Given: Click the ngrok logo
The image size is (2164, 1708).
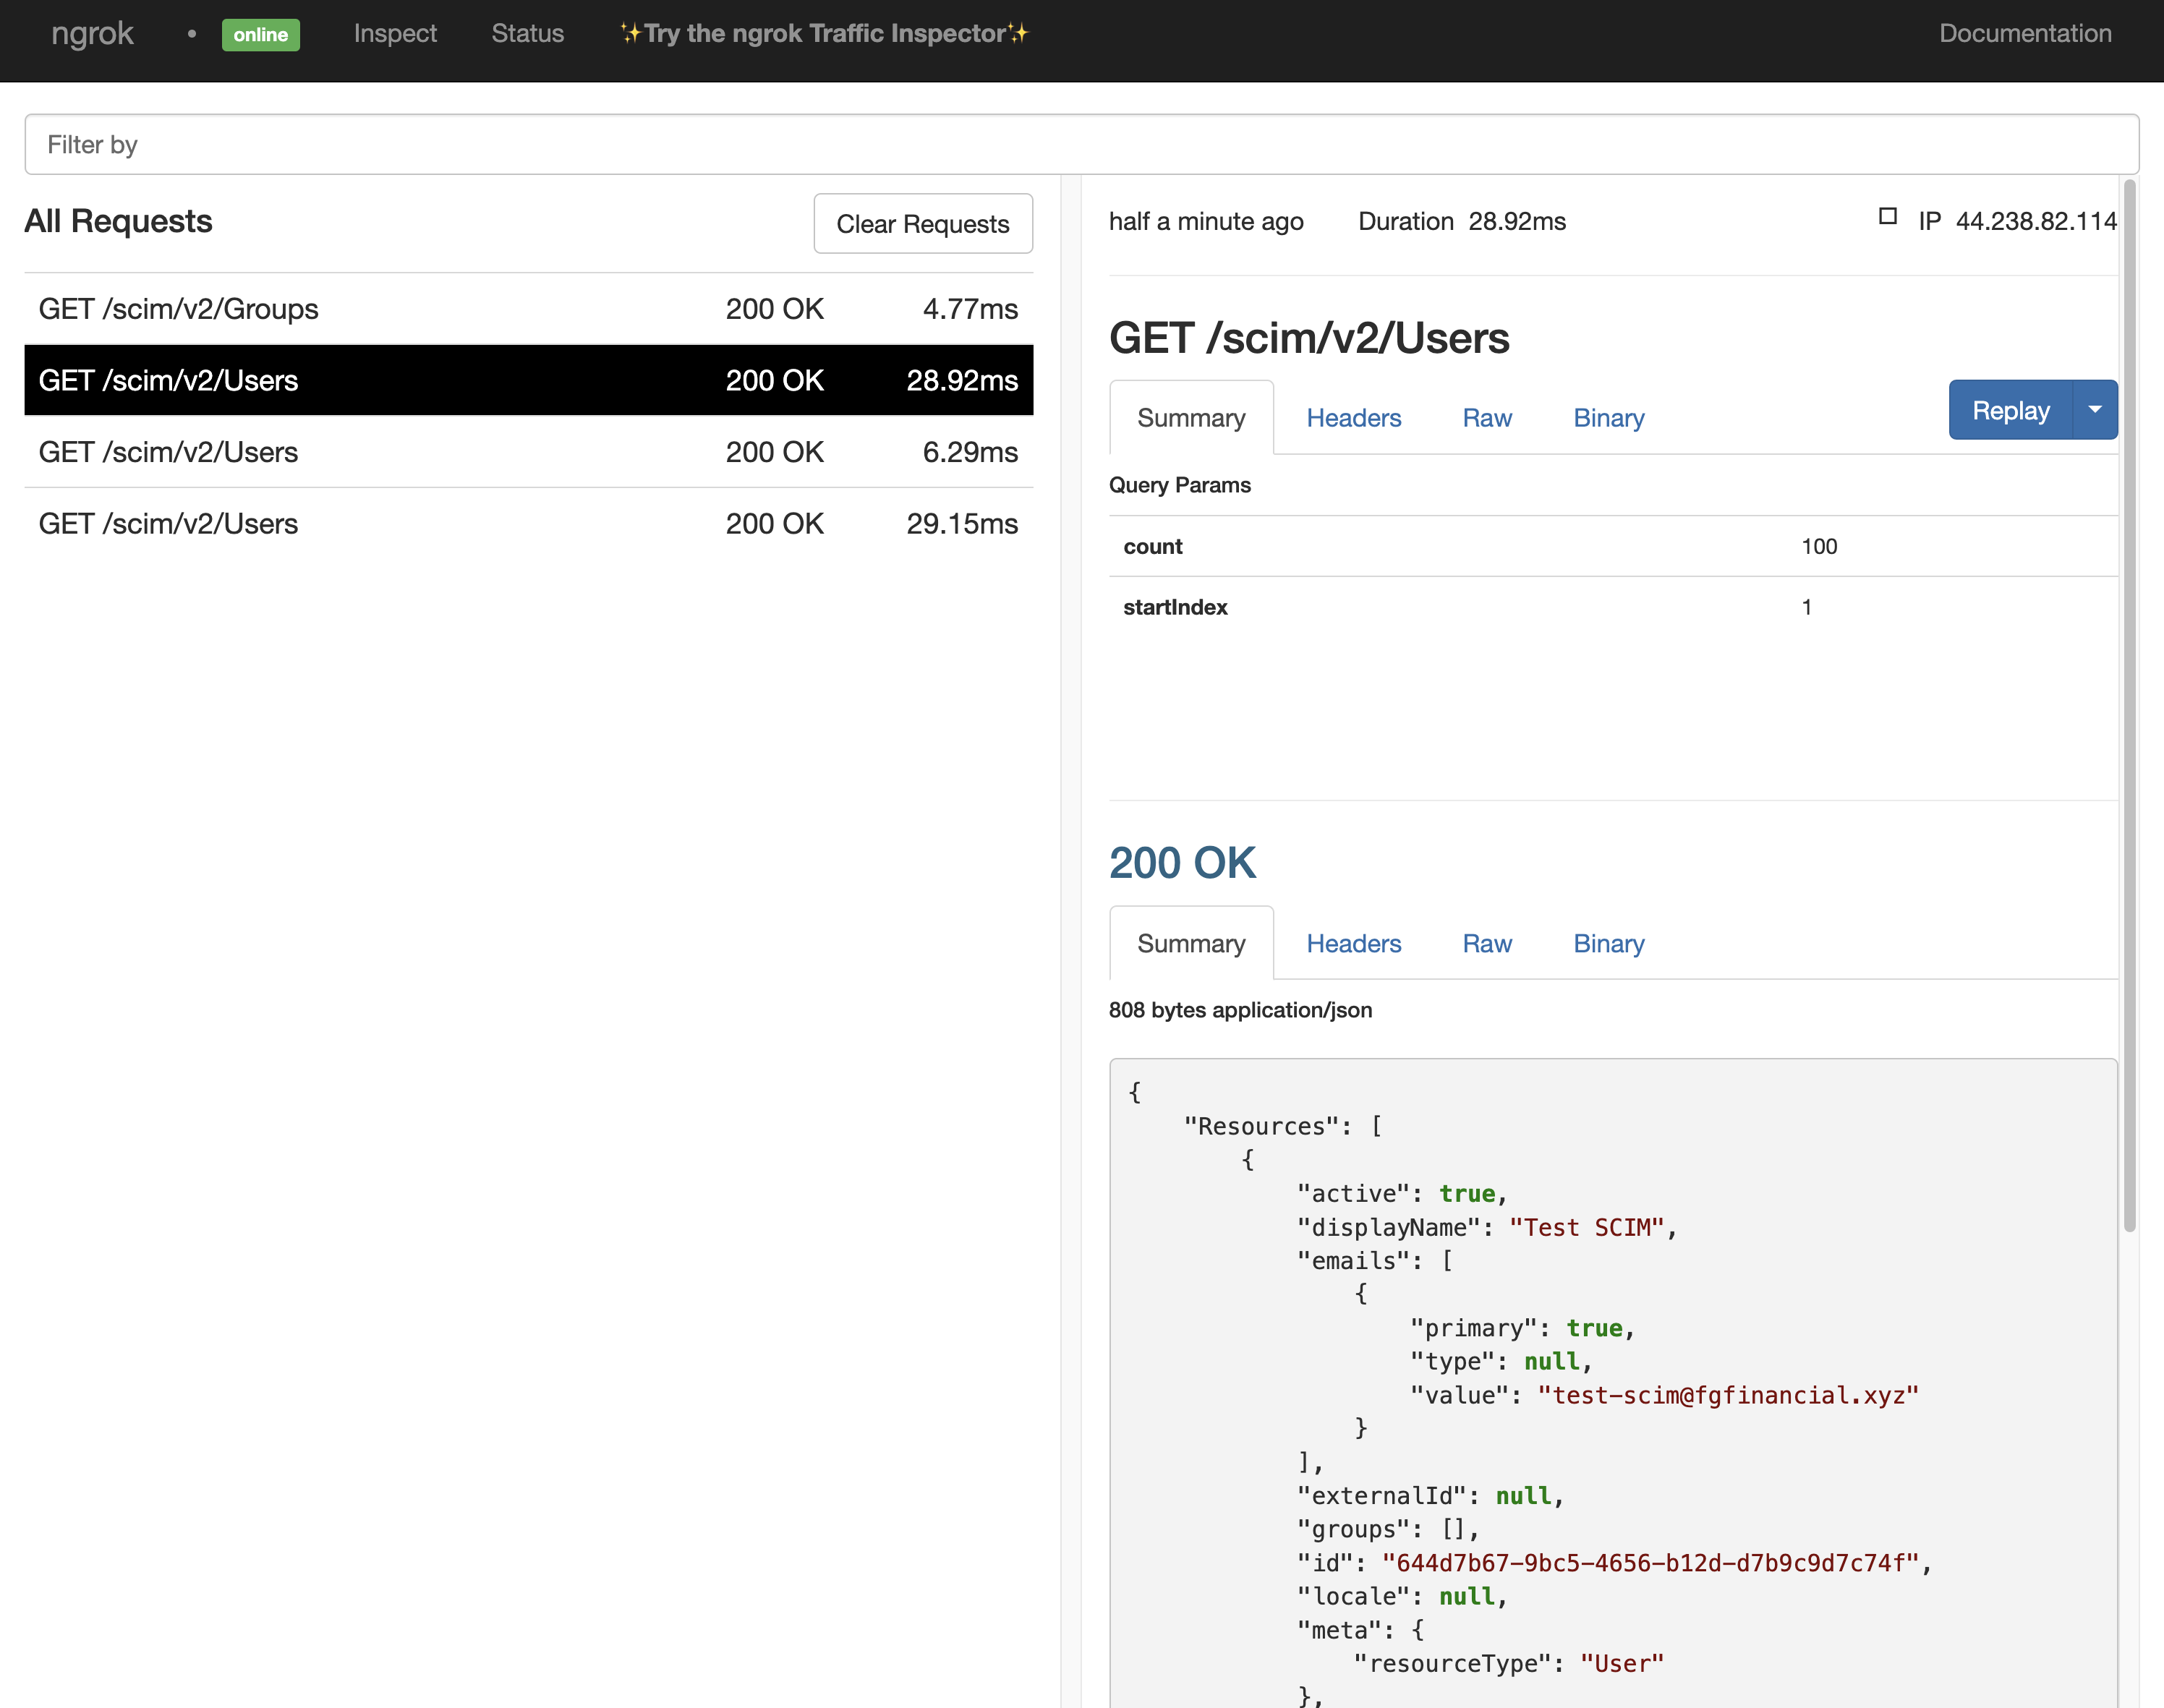Looking at the screenshot, I should tap(92, 34).
